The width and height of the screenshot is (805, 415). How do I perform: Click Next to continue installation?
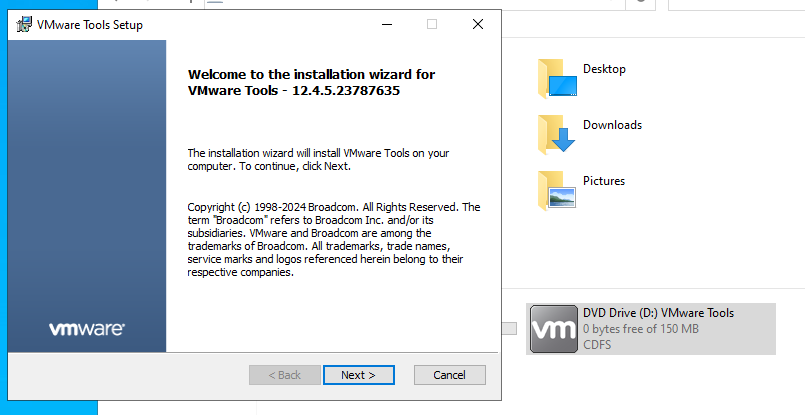pyautogui.click(x=358, y=375)
